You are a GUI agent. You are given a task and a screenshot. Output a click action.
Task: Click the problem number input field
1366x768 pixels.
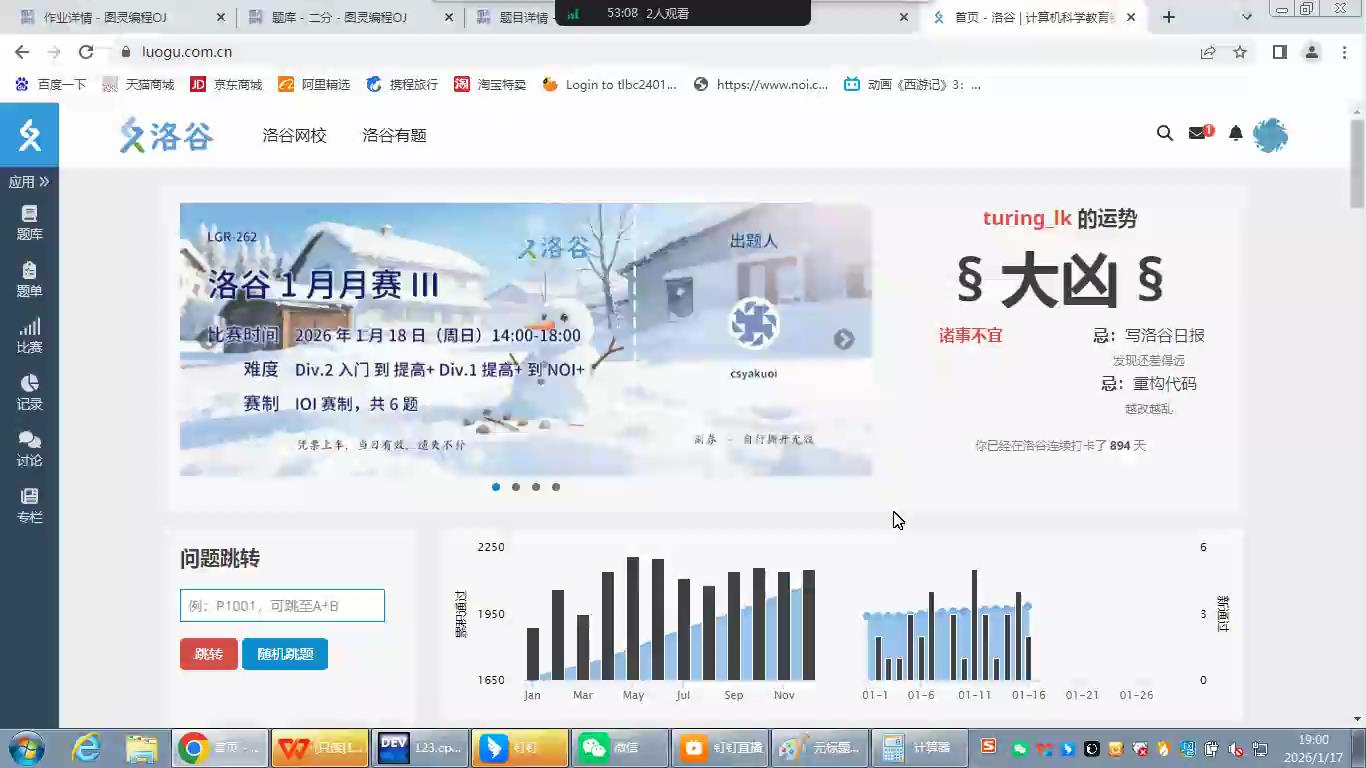[x=282, y=606]
